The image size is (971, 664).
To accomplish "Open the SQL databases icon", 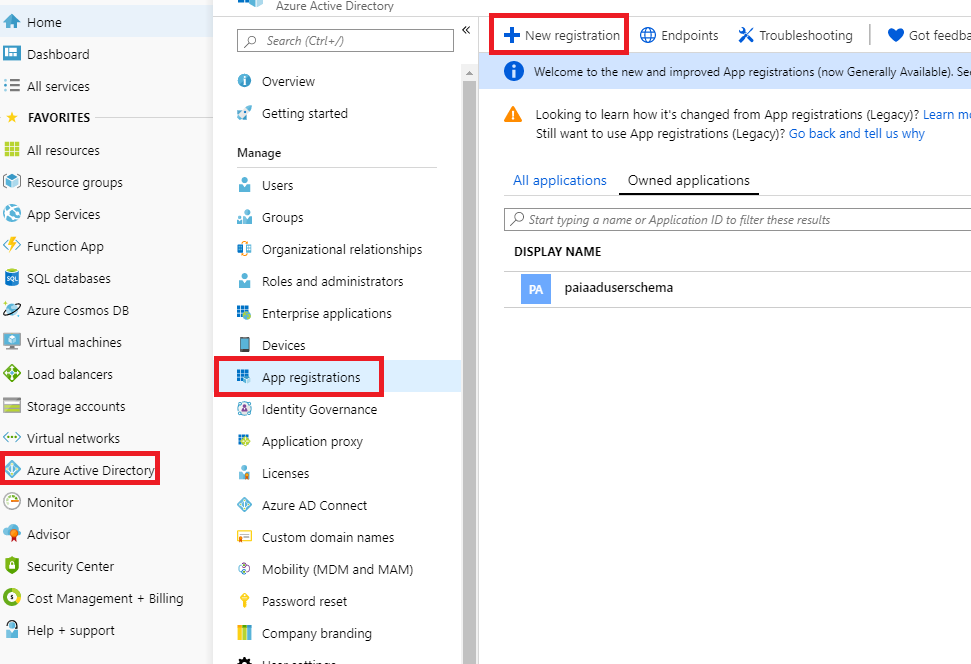I will (12, 277).
